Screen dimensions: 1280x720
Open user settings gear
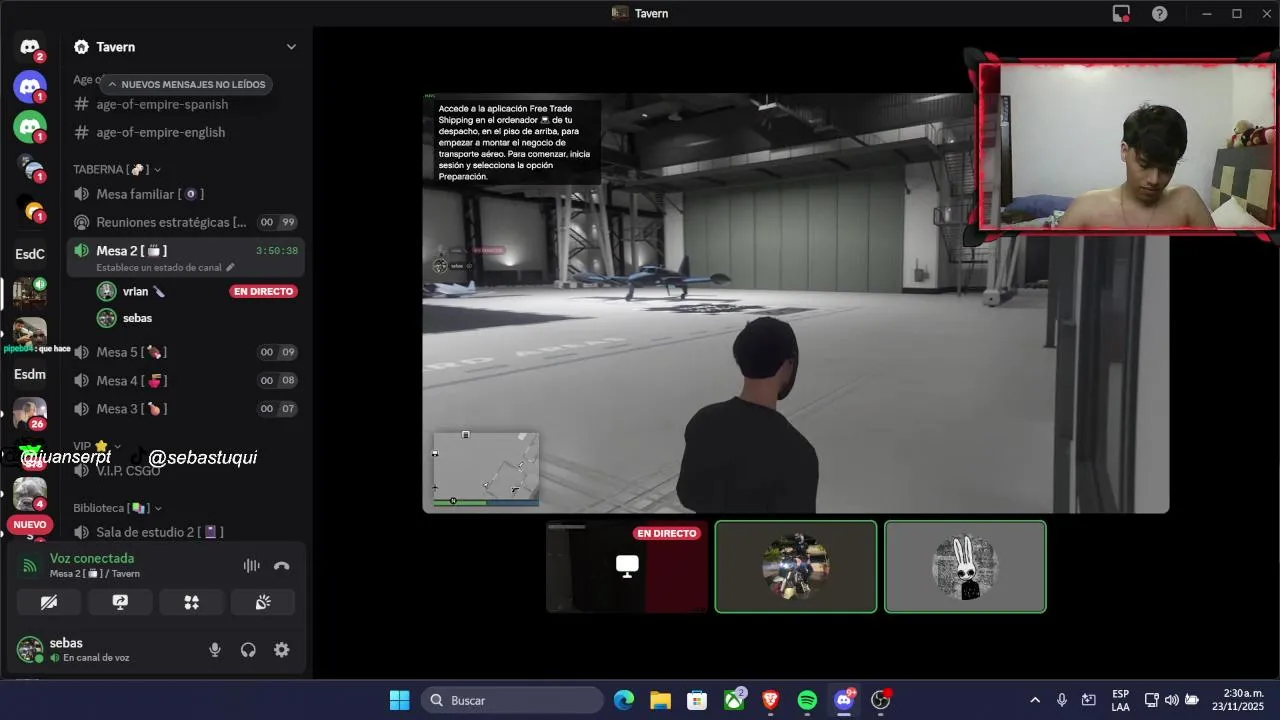click(x=282, y=650)
